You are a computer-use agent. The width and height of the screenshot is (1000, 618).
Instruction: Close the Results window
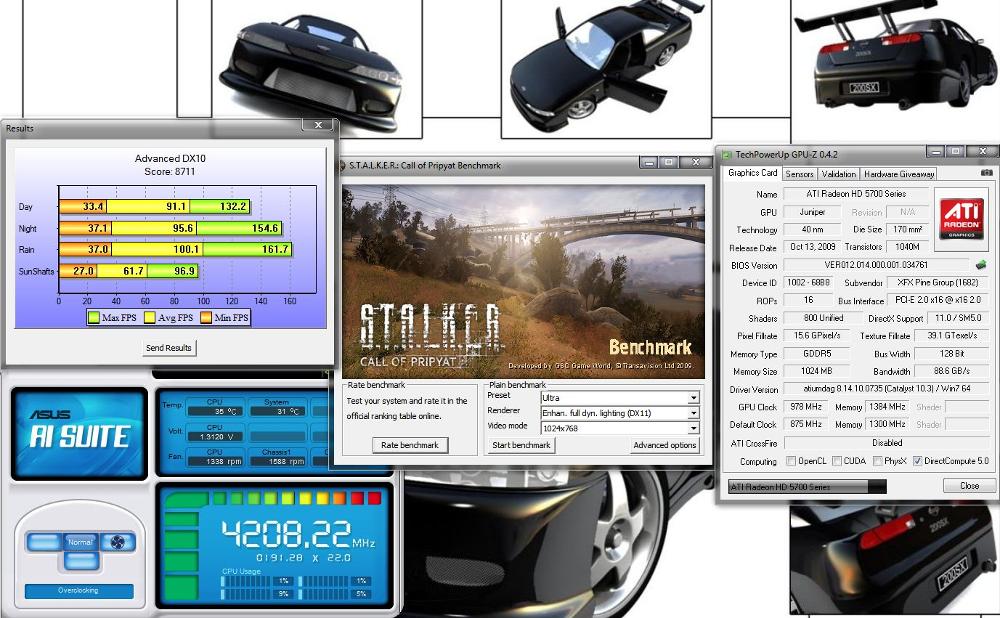(x=318, y=125)
